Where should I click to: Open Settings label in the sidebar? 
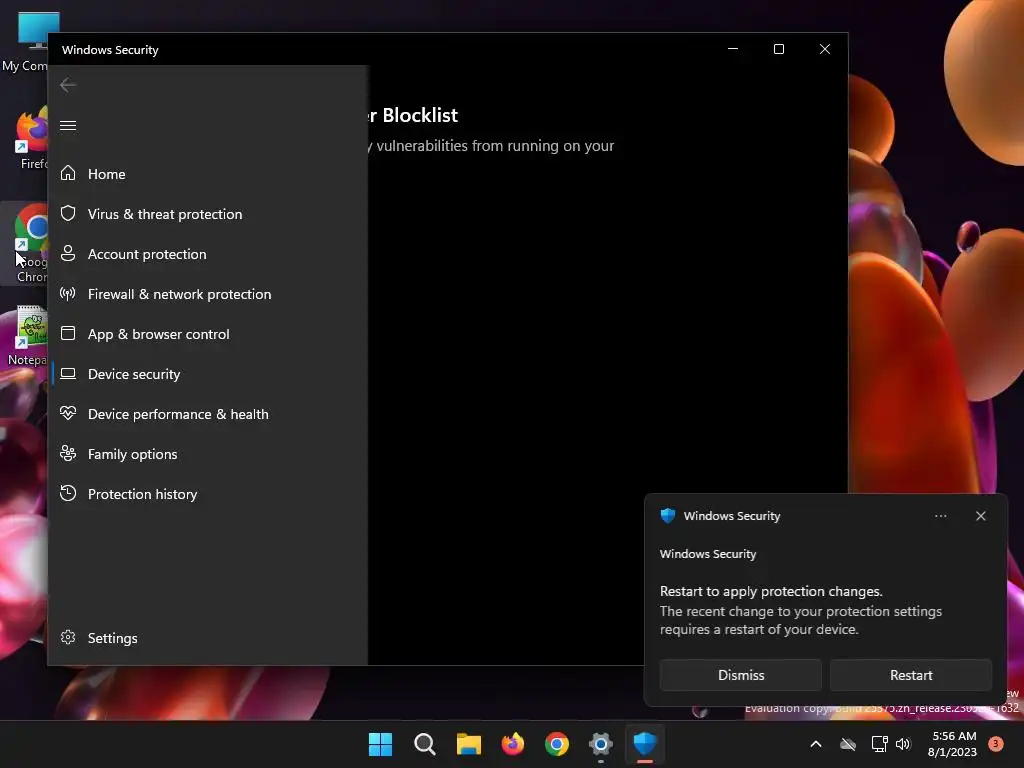pyautogui.click(x=112, y=638)
